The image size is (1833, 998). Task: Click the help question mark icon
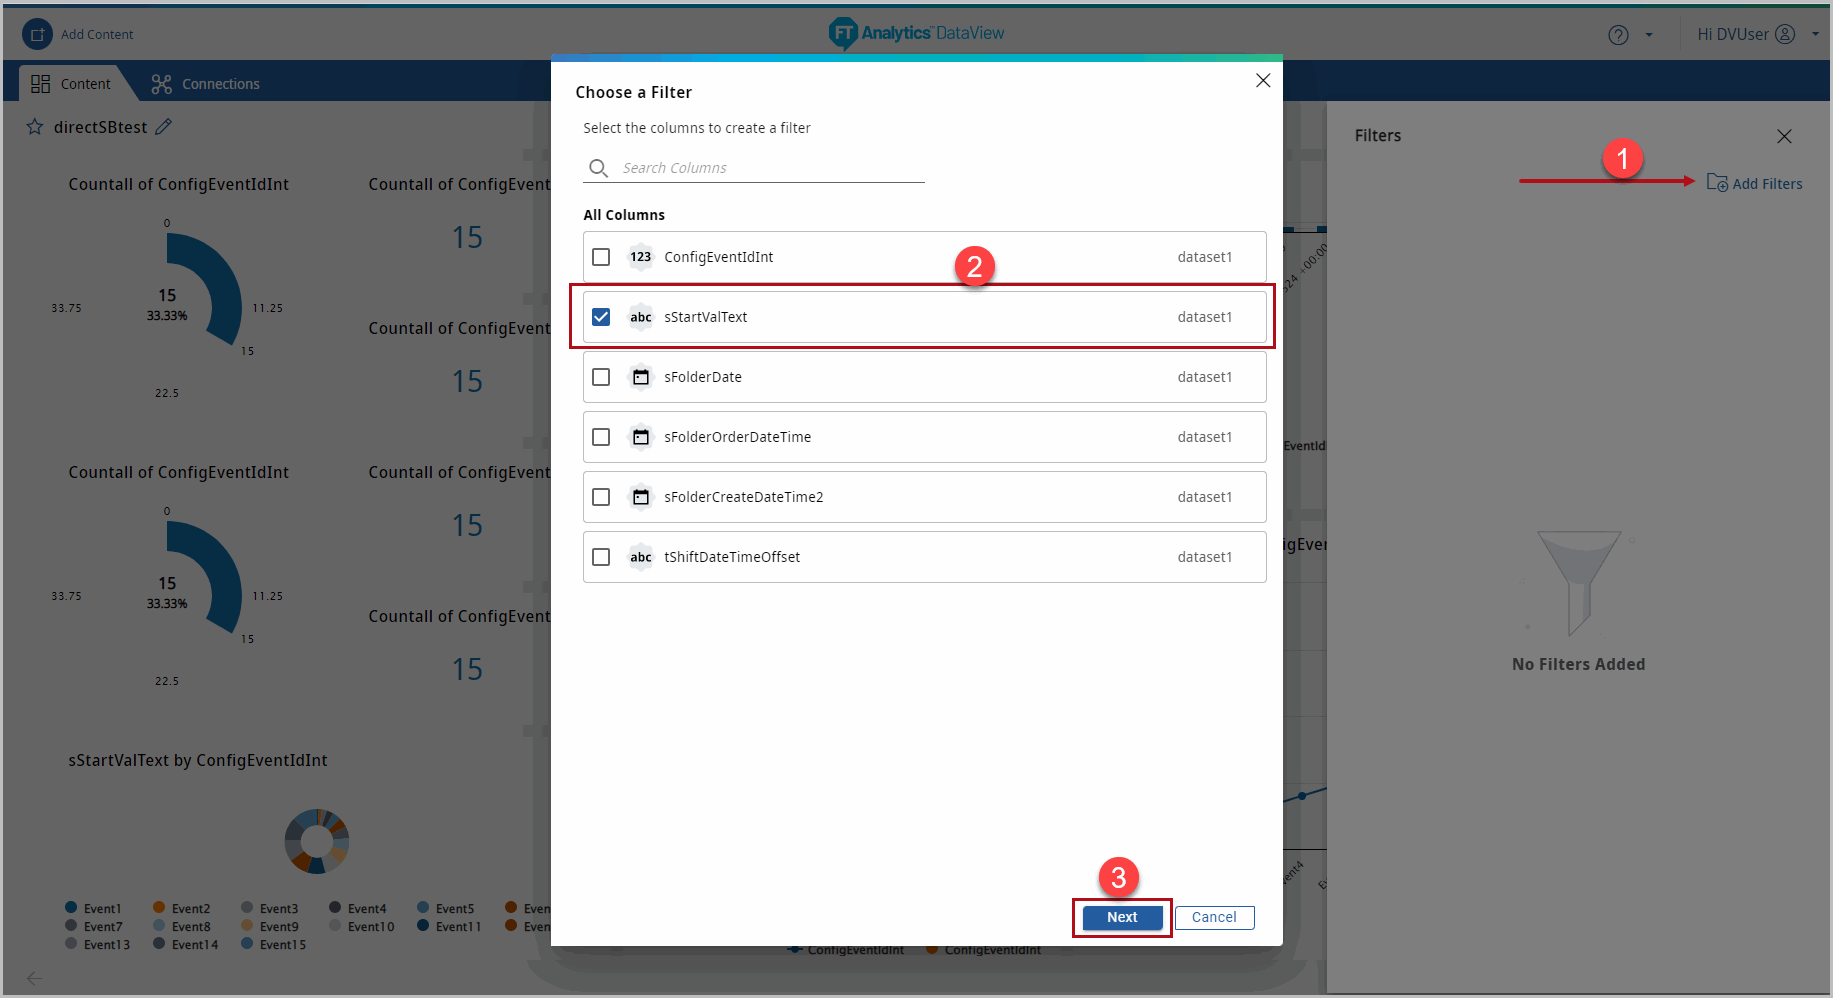1617,35
